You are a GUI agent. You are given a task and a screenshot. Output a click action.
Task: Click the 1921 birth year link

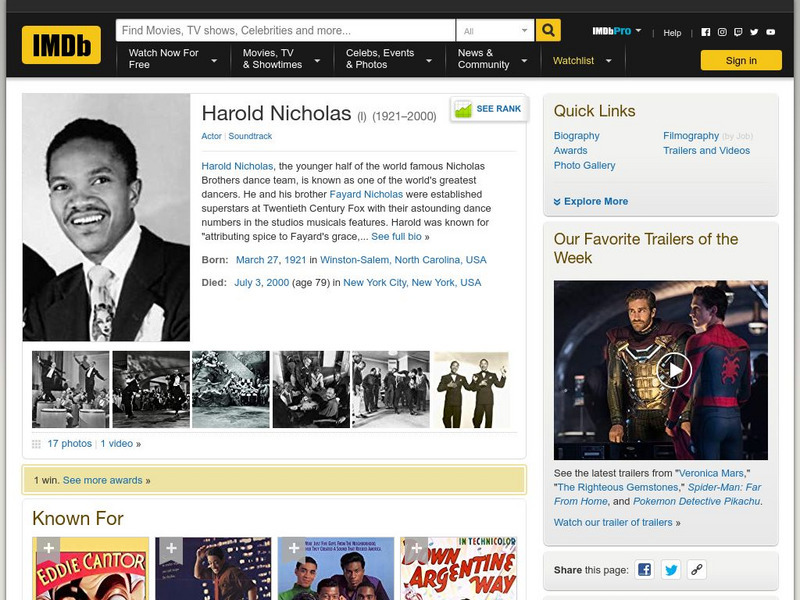tap(295, 260)
